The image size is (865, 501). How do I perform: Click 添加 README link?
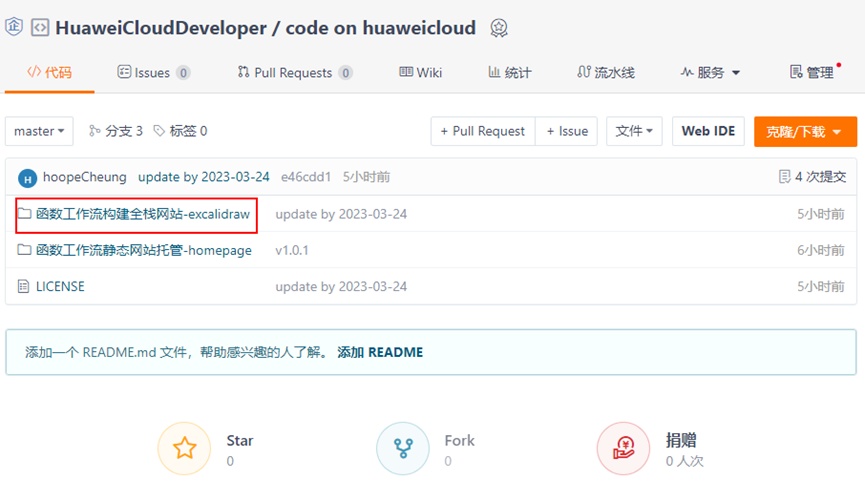pos(380,352)
